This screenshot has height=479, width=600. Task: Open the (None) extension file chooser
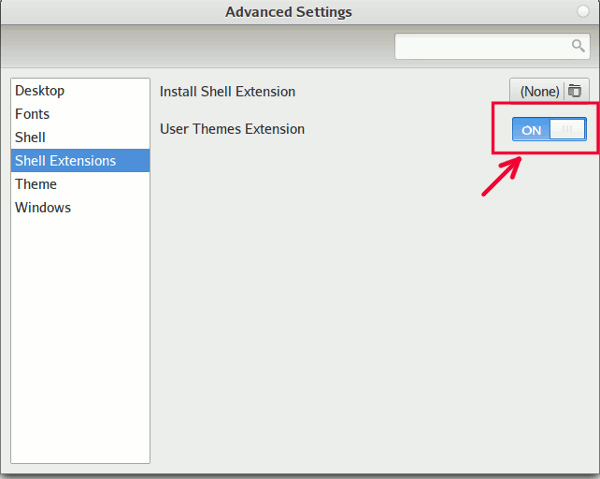(540, 91)
